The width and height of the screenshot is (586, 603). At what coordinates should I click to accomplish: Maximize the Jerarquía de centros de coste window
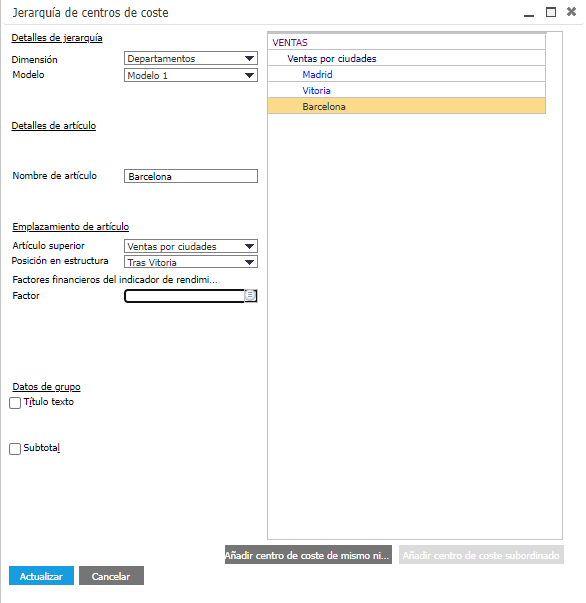551,12
